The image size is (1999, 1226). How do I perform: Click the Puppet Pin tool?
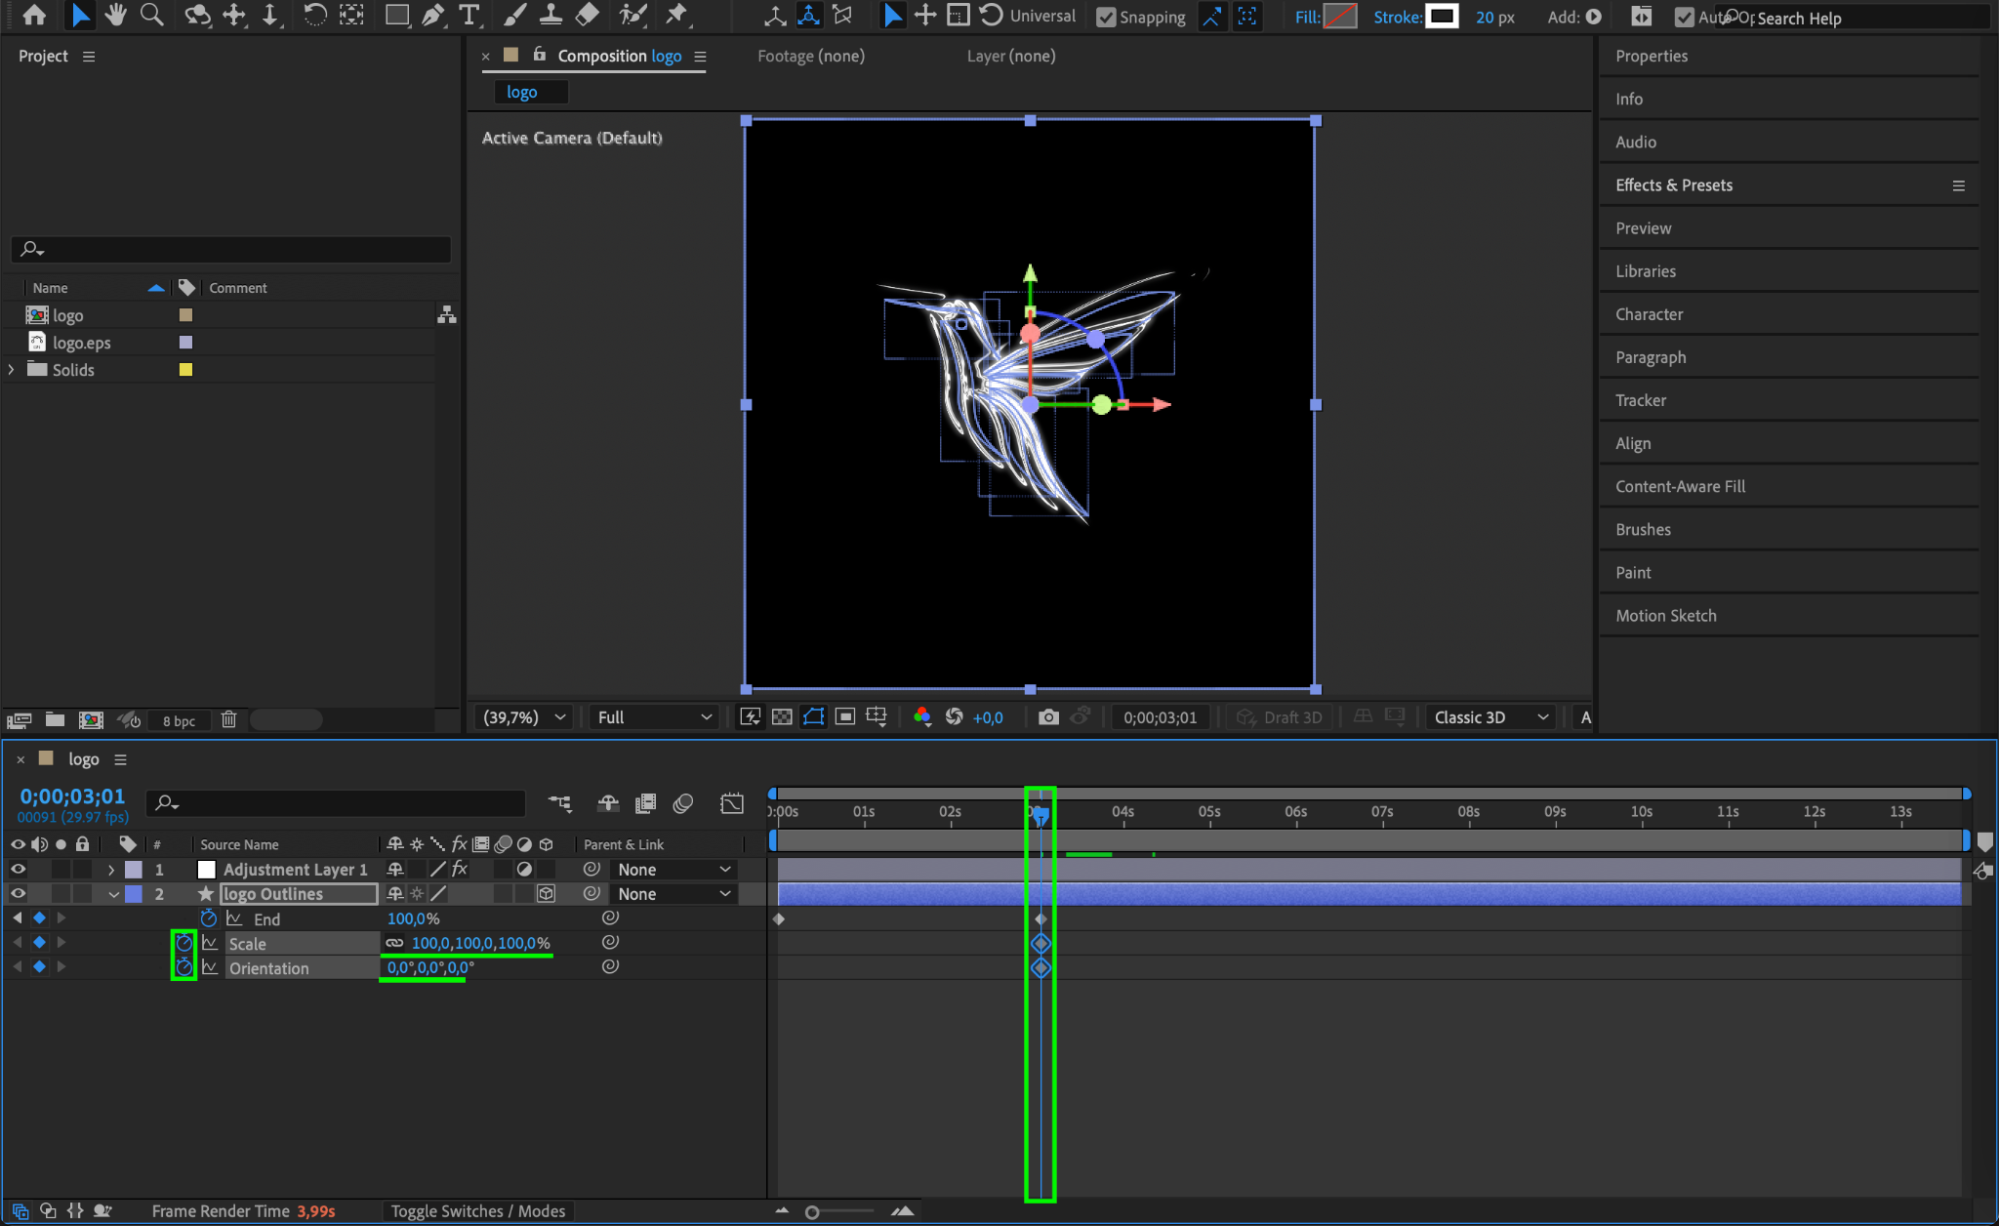click(678, 15)
